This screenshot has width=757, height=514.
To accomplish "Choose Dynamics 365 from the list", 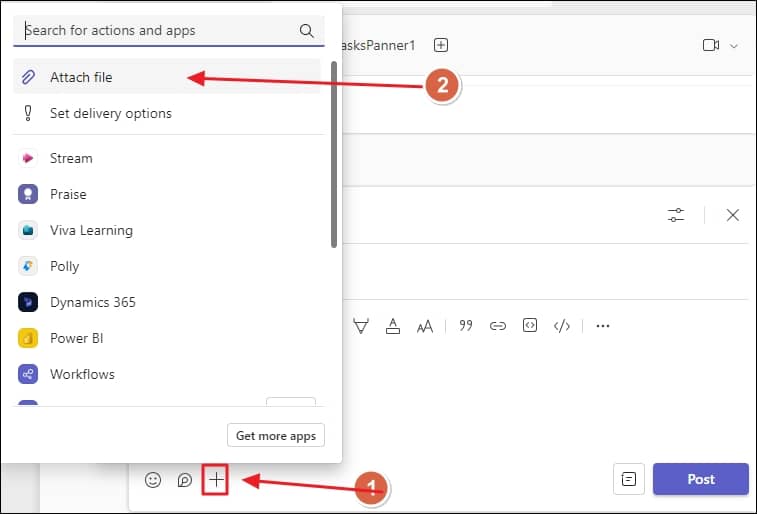I will click(167, 302).
